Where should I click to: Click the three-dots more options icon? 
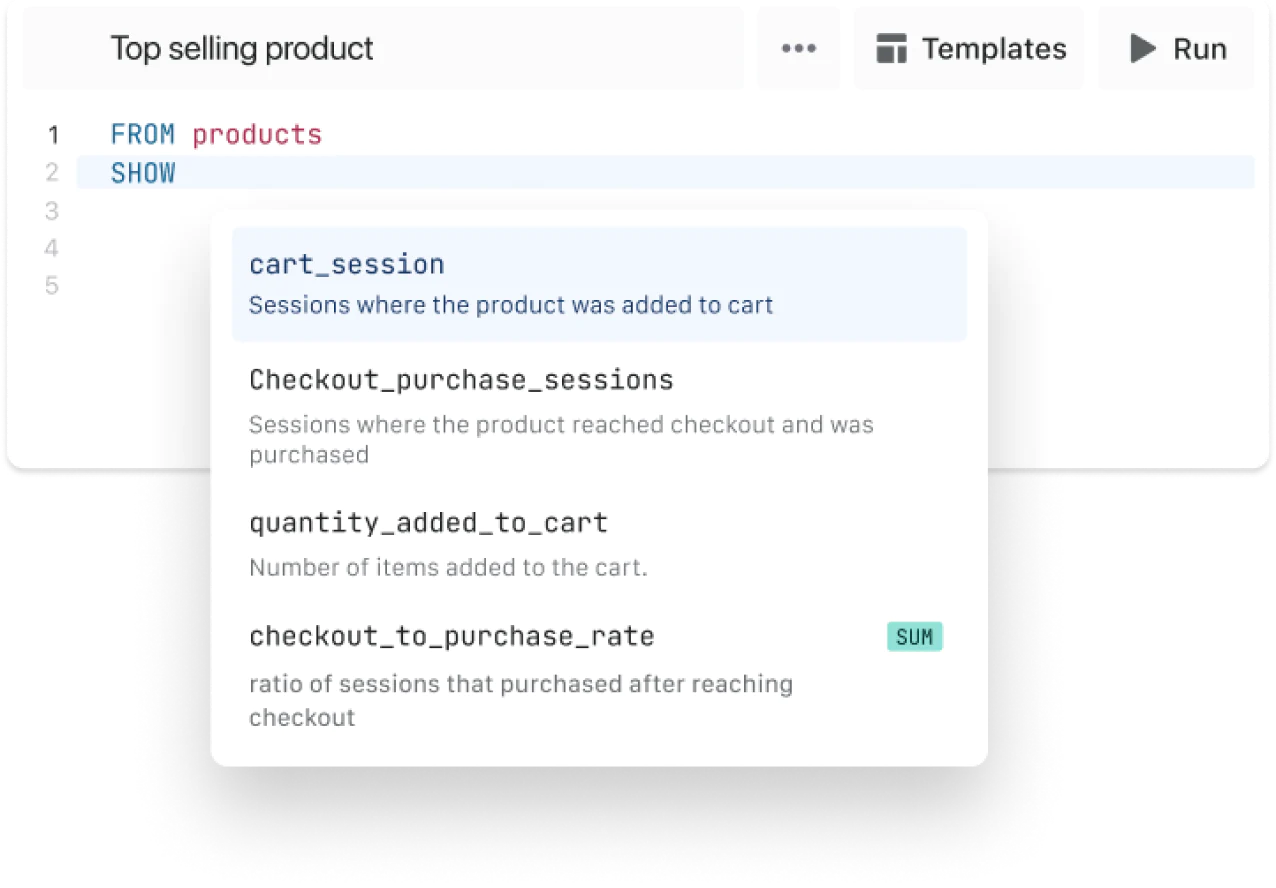point(798,49)
